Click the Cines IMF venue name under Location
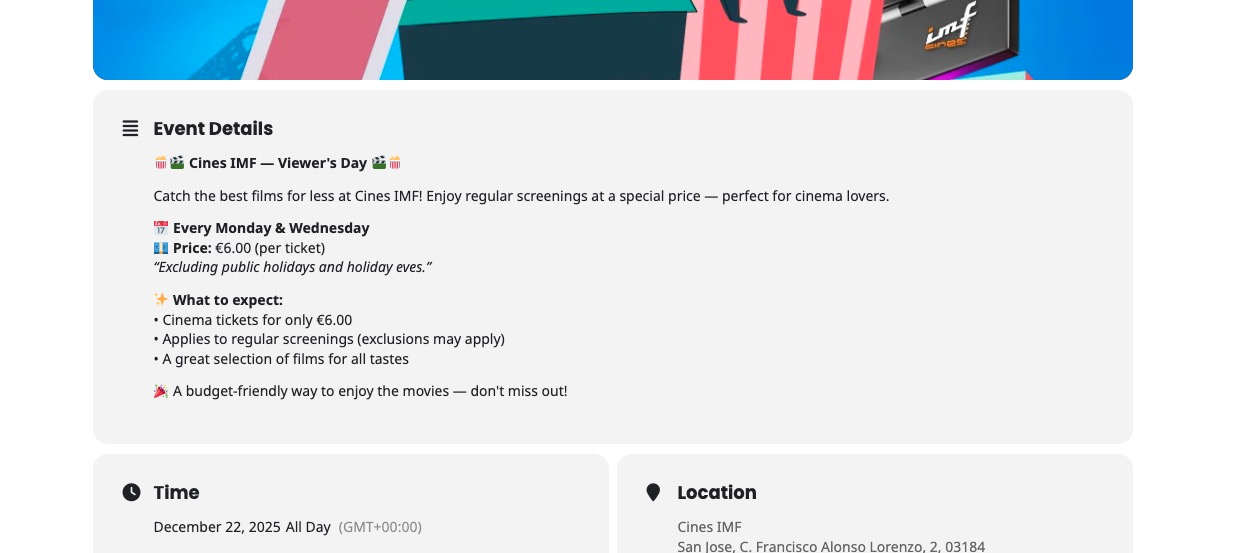The width and height of the screenshot is (1240, 553). coord(709,527)
